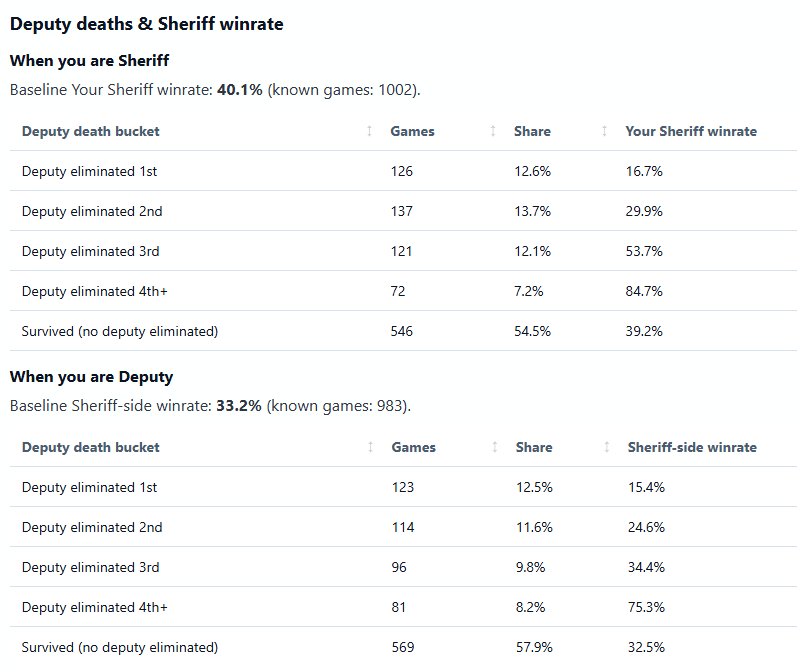
Task: Click sort arrows beside Games in Deputy table
Action: tap(495, 447)
